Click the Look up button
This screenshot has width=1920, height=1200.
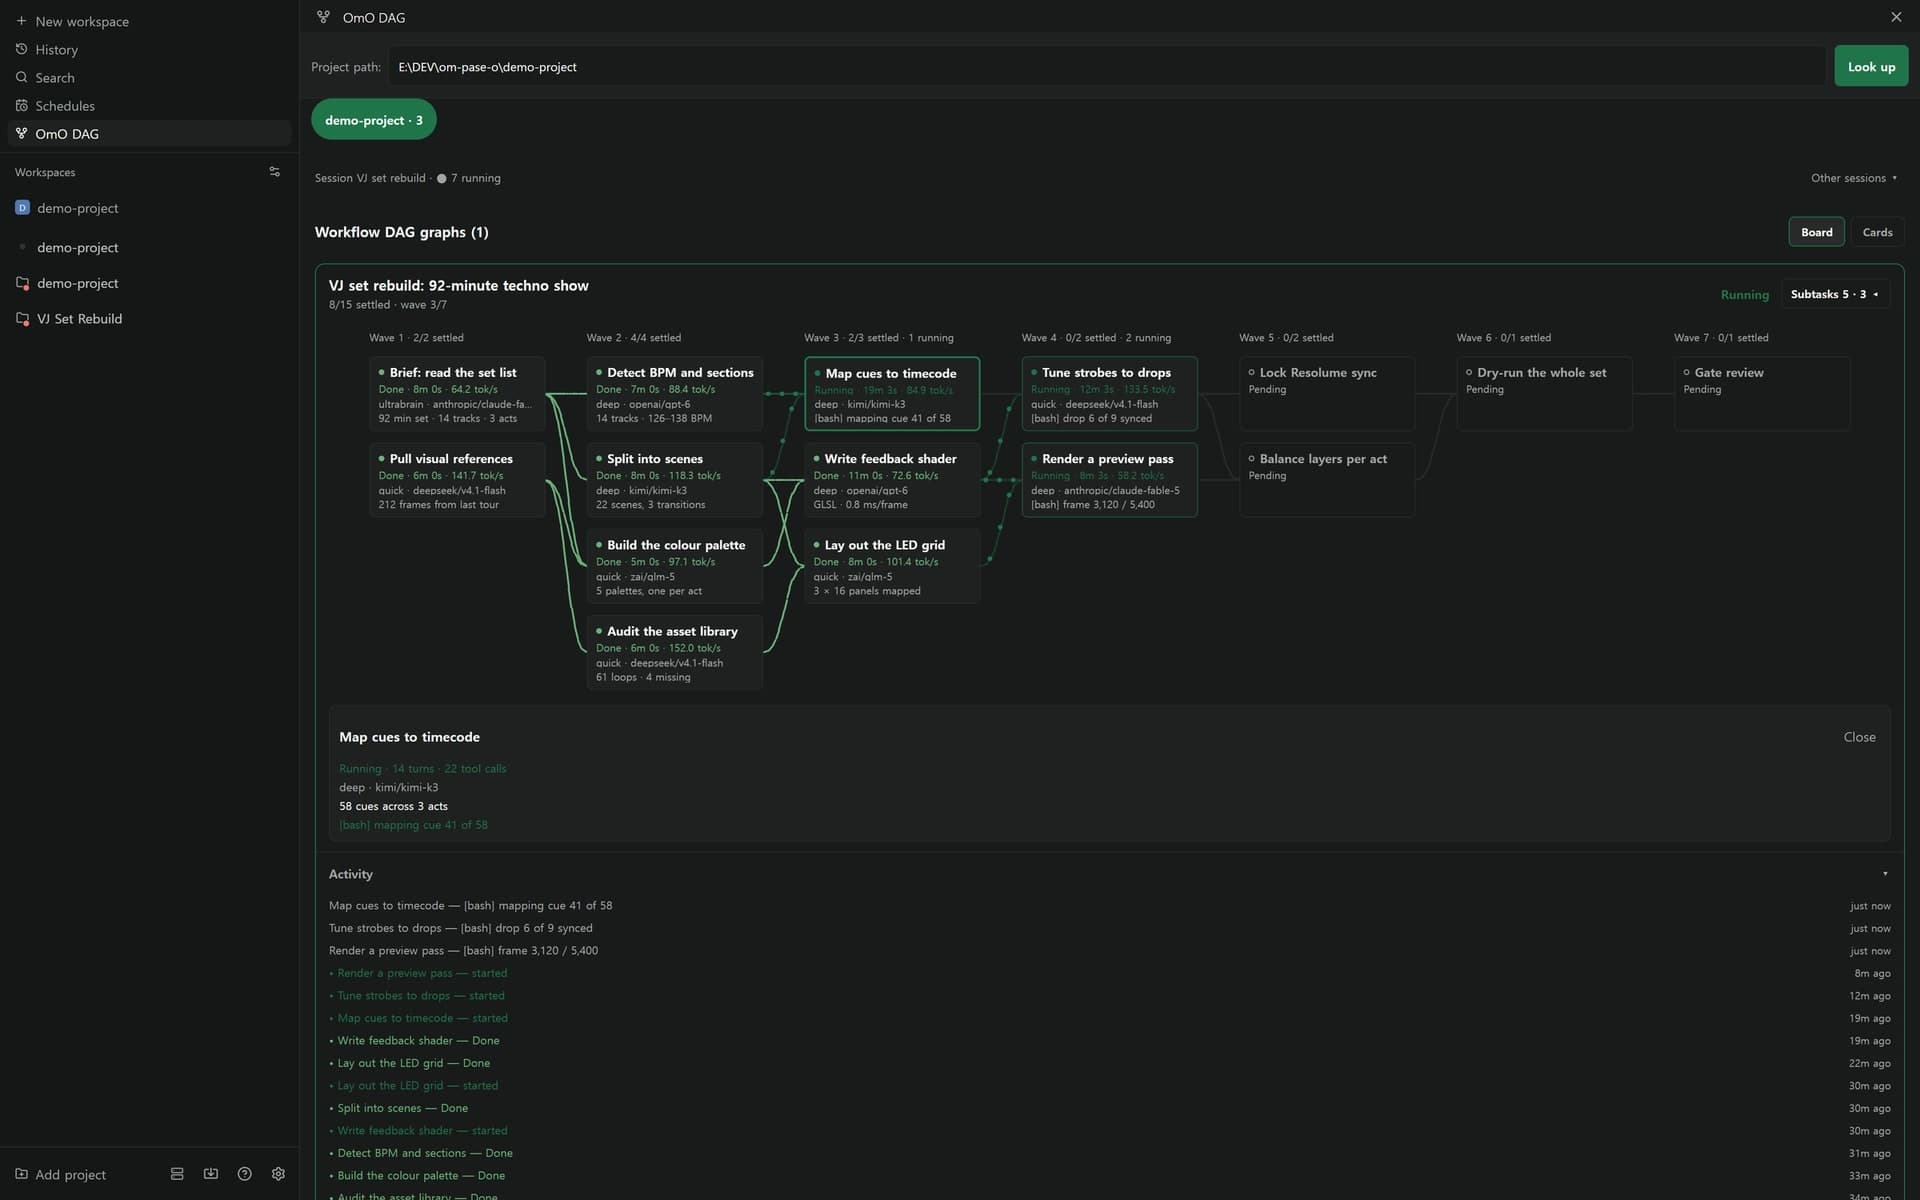[1871, 67]
